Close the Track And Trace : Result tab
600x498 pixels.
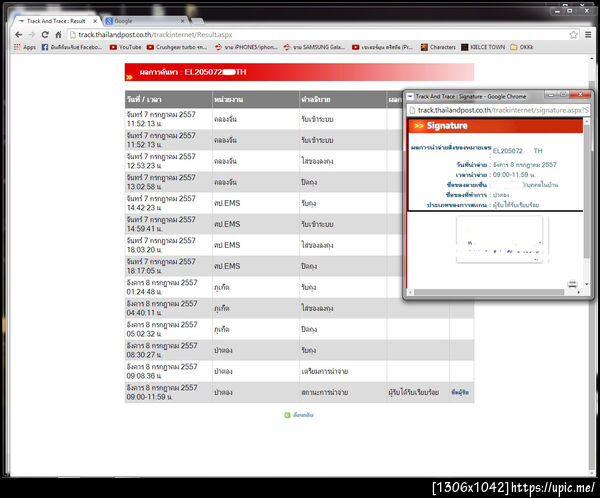click(x=95, y=21)
